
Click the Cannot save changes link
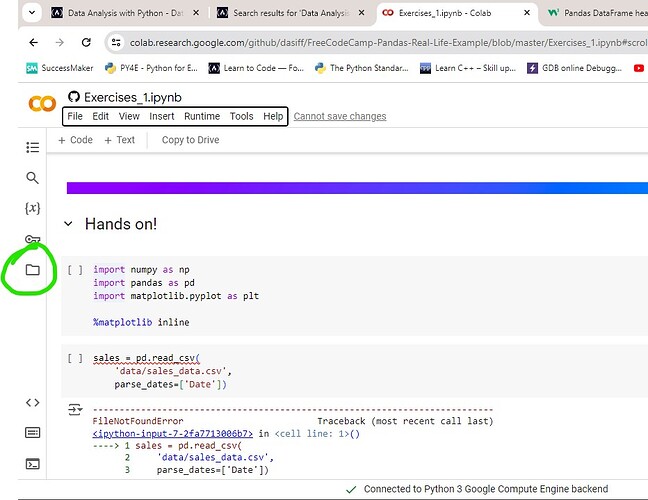340,116
